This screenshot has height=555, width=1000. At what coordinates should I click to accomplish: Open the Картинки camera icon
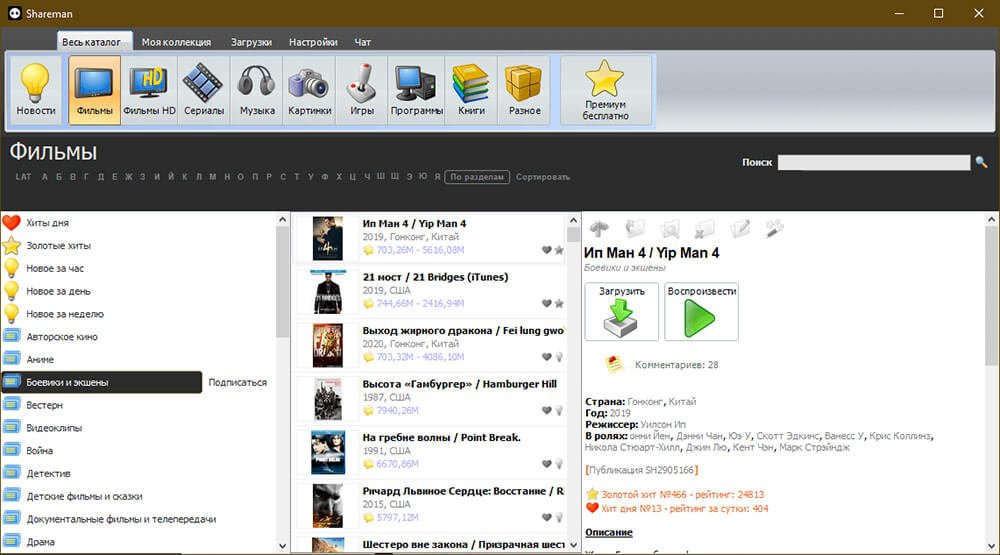pos(309,90)
